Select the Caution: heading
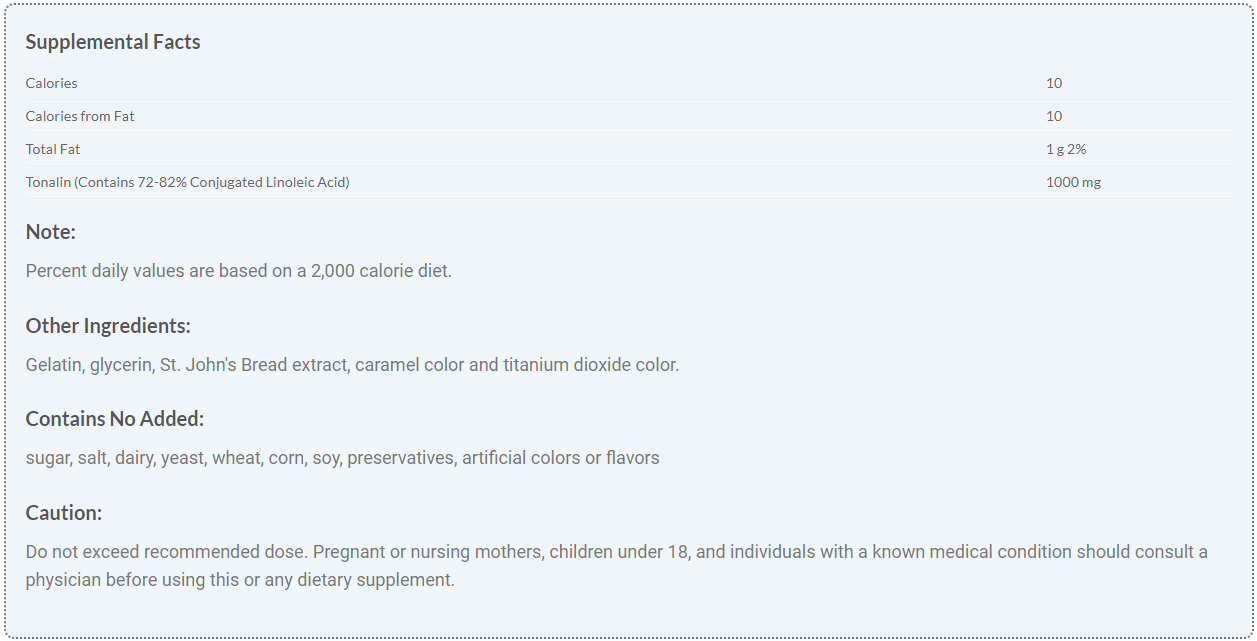The image size is (1257, 641). (64, 513)
